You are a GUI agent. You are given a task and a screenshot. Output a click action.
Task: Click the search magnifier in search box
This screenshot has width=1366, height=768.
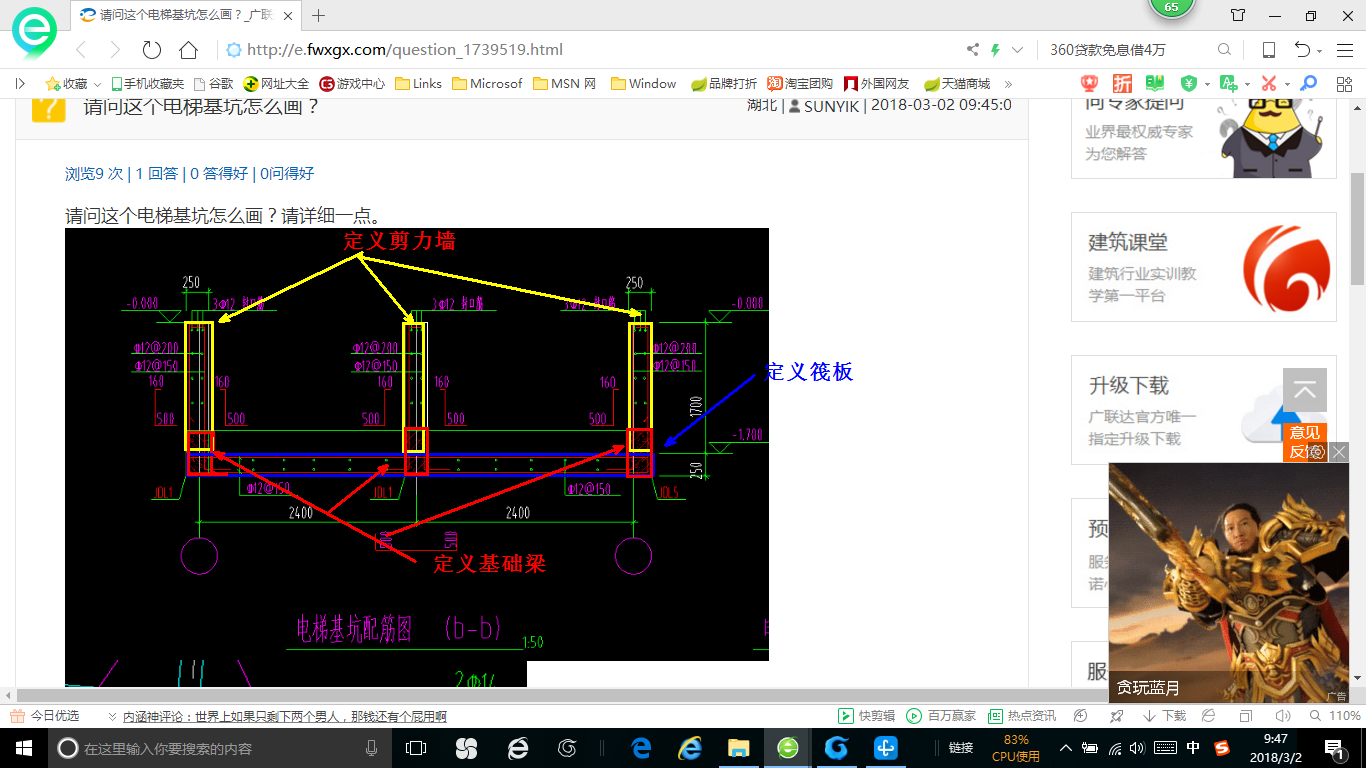1224,50
